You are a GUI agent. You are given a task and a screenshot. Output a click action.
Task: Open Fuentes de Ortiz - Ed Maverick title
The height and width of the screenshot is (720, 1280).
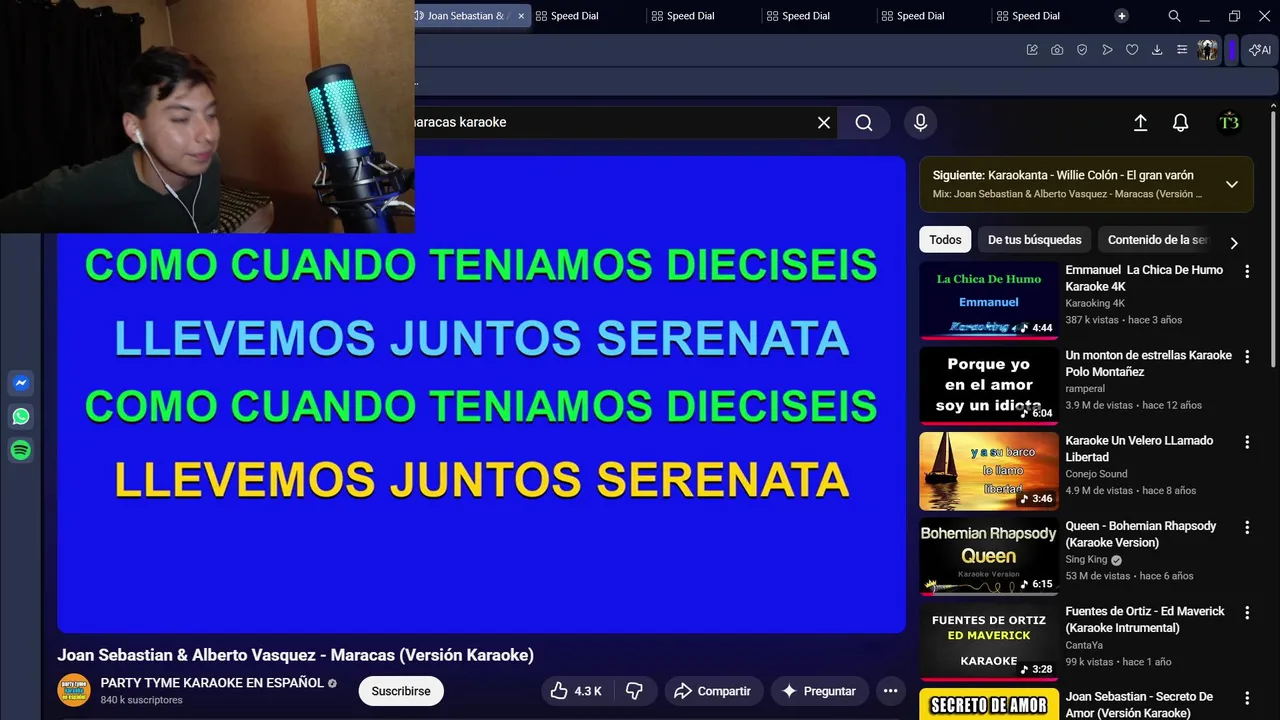(x=1145, y=619)
